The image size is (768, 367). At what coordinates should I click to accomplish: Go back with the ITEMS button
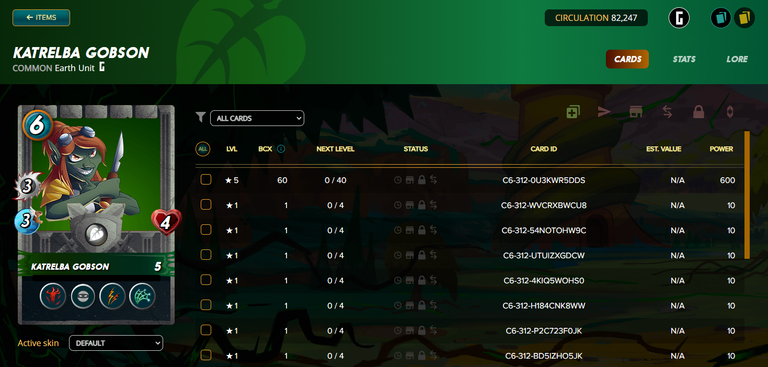pyautogui.click(x=41, y=18)
